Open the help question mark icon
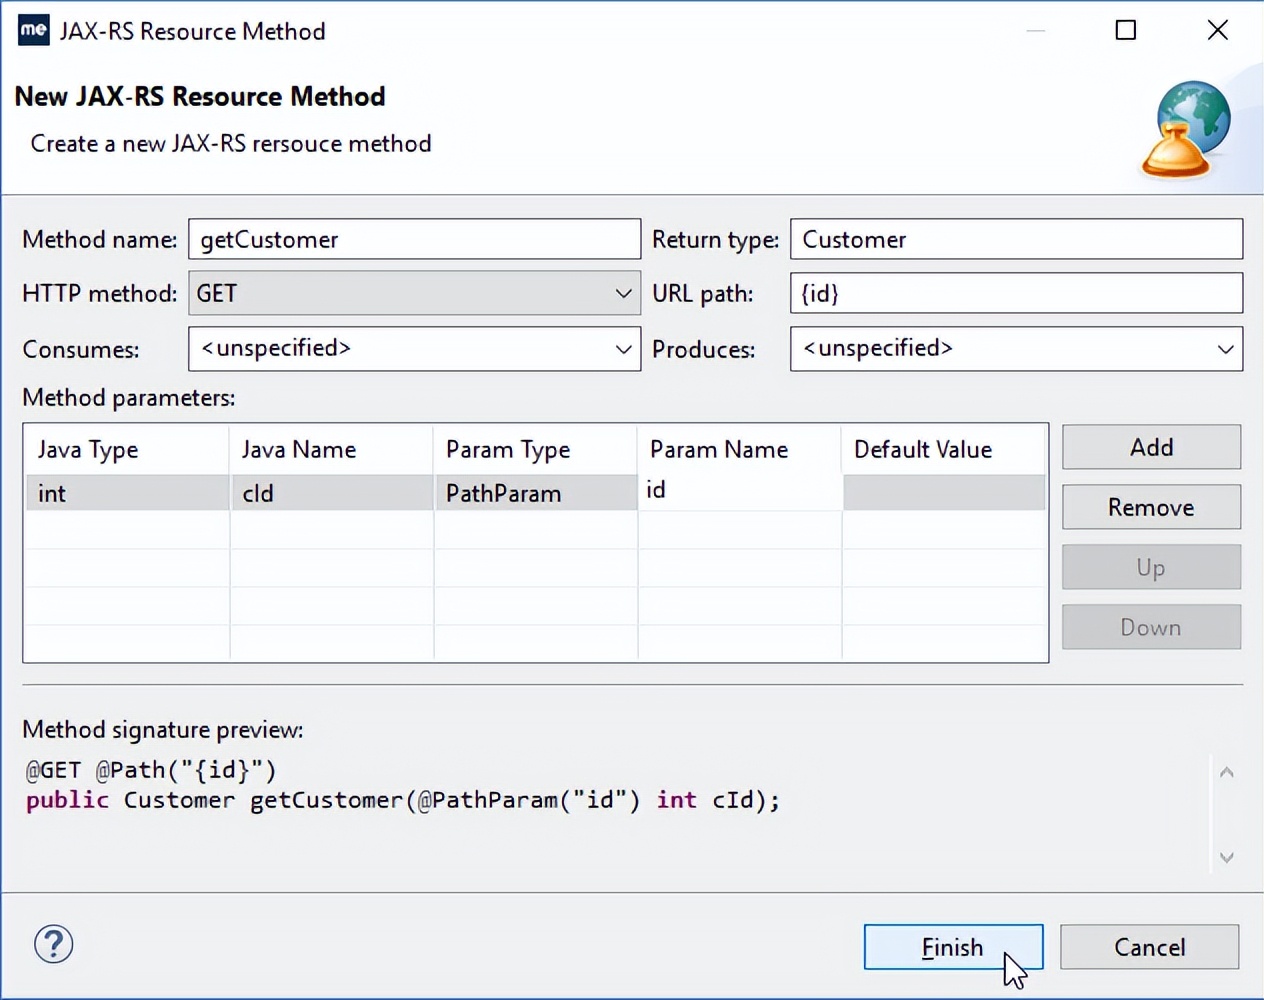Screen dimensions: 1264x1000 [53, 944]
